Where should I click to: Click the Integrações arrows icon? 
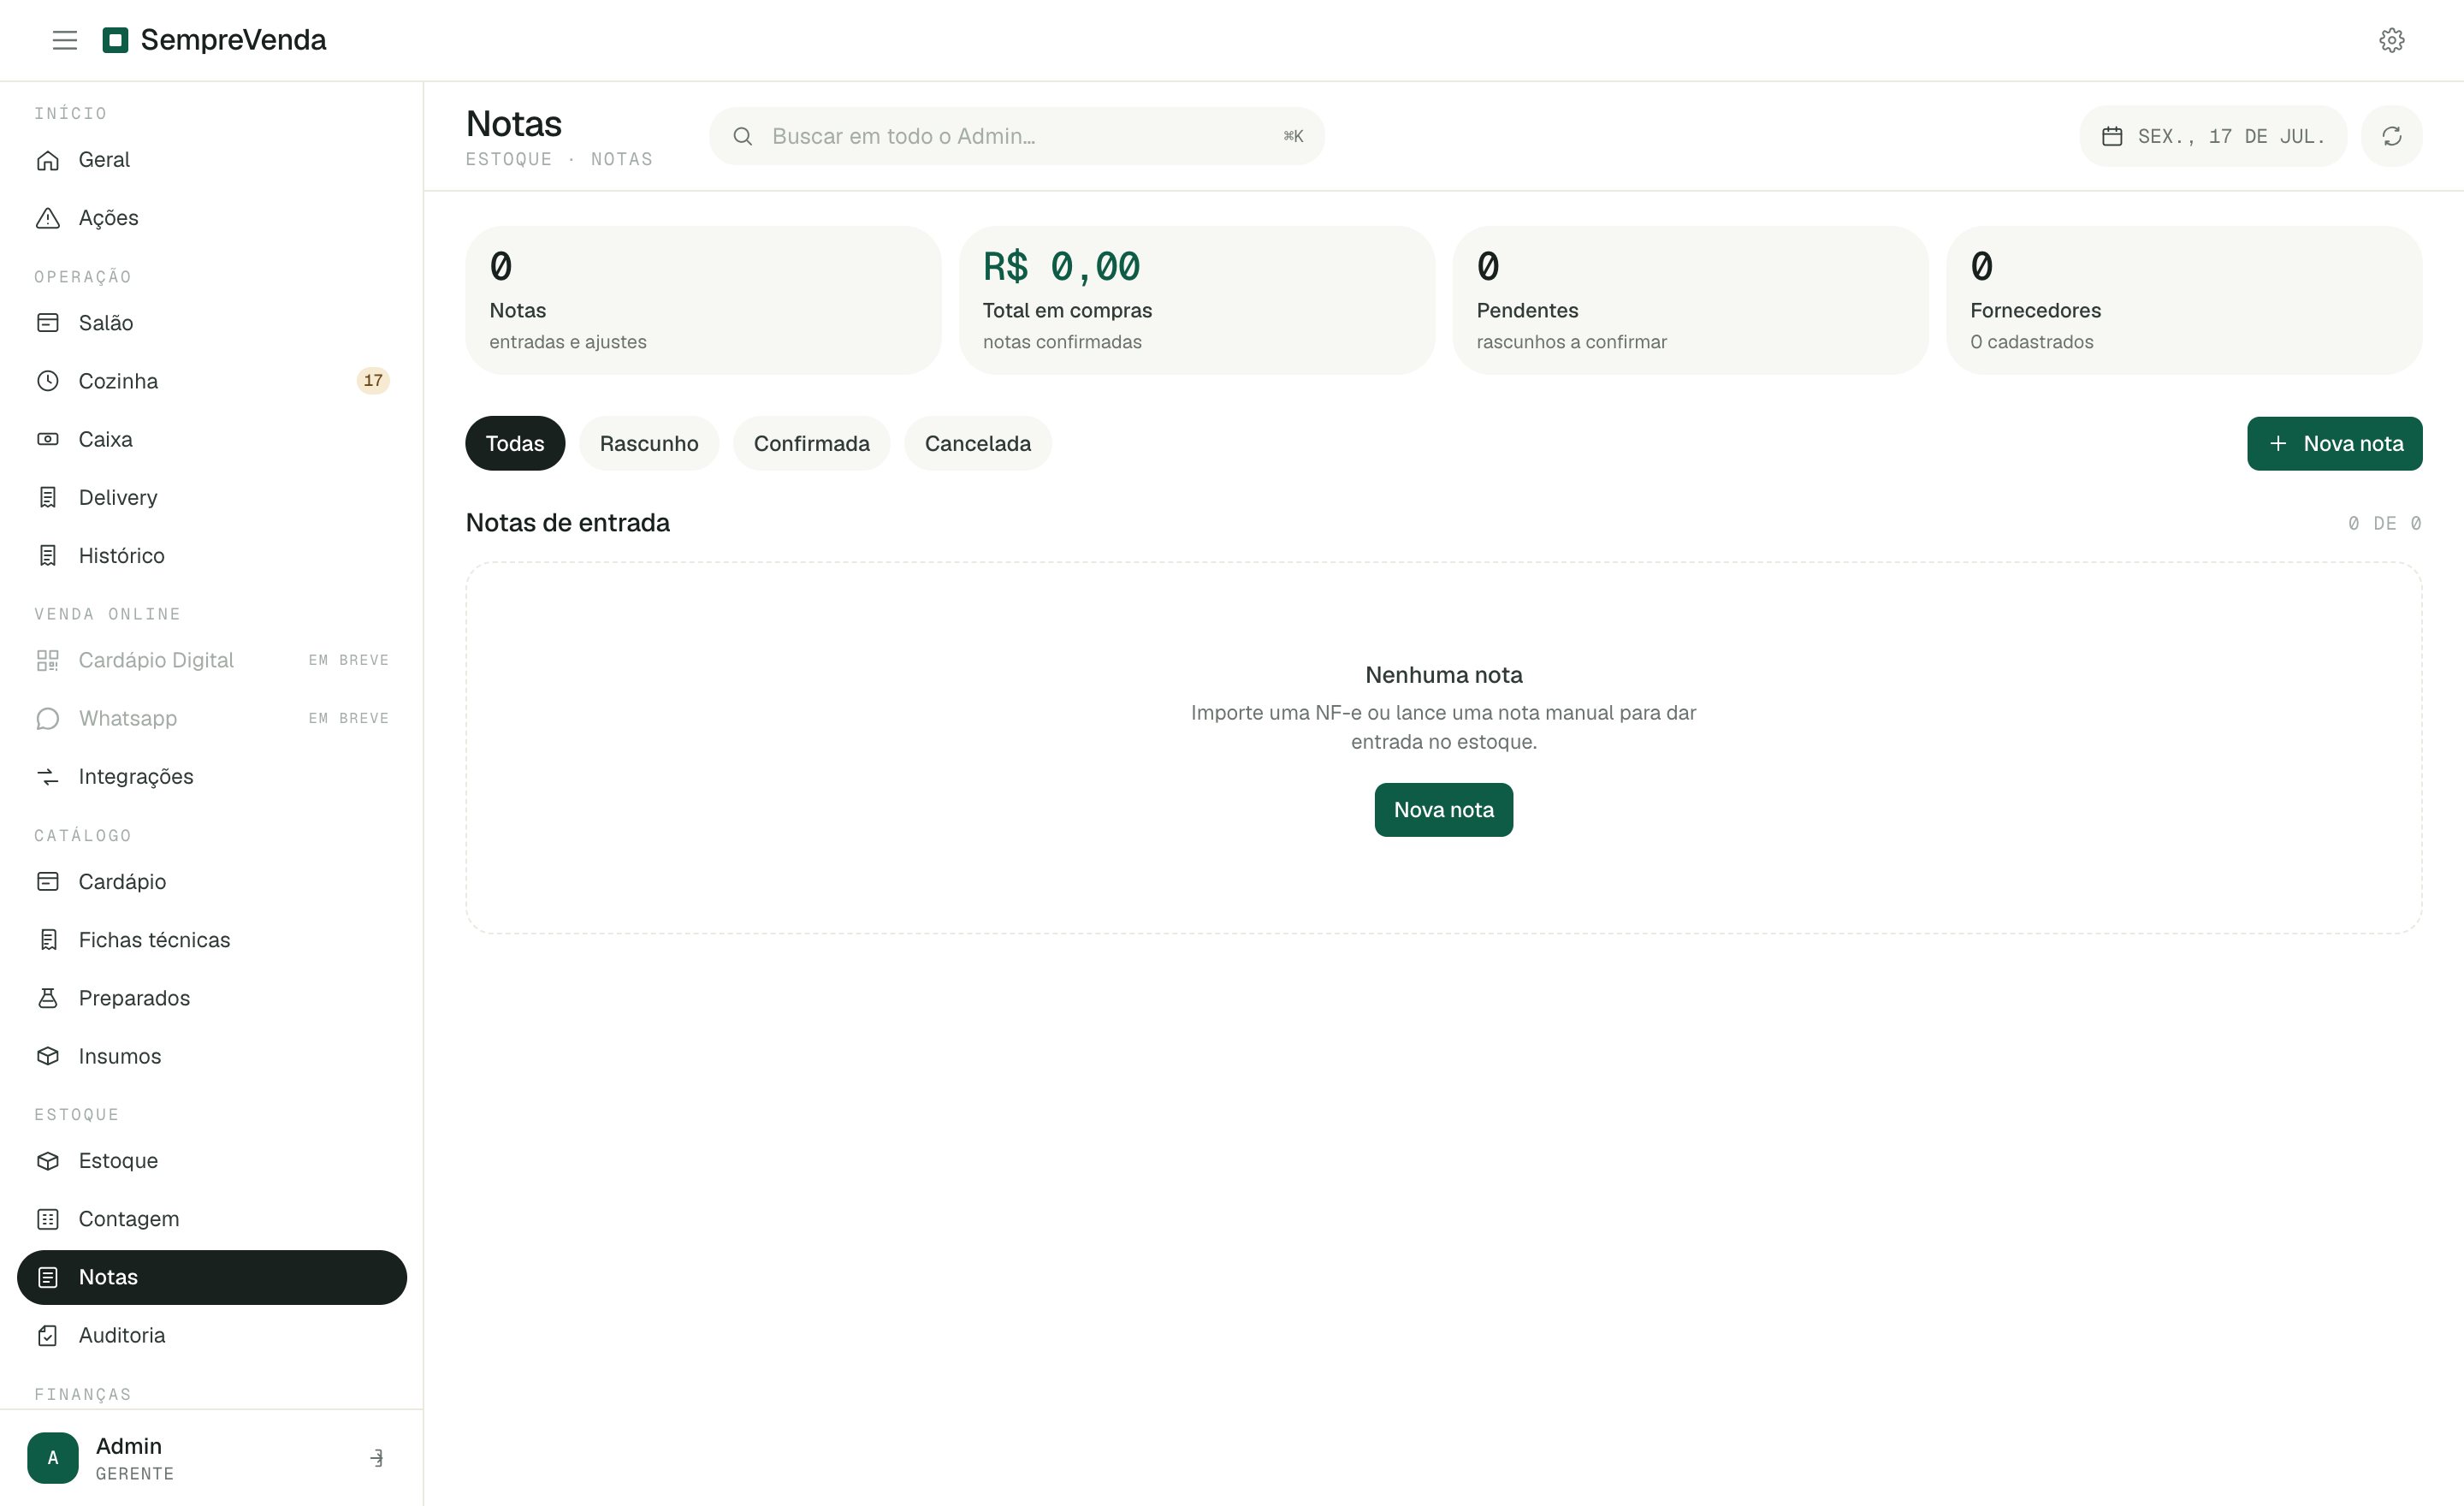[48, 776]
